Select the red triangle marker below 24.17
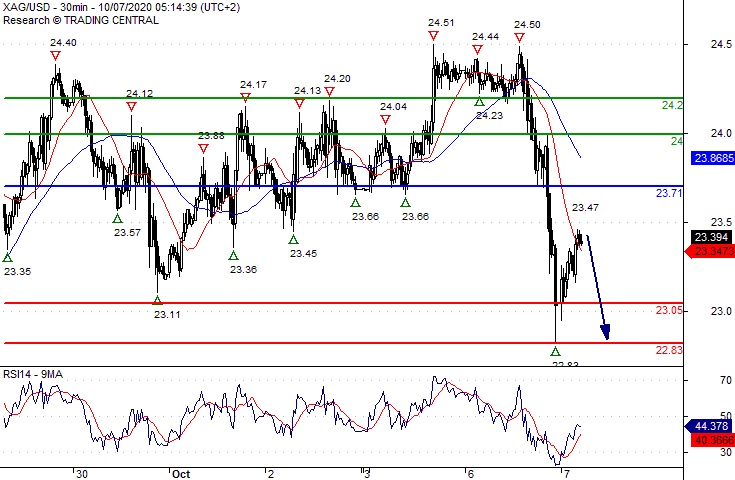 (x=245, y=98)
